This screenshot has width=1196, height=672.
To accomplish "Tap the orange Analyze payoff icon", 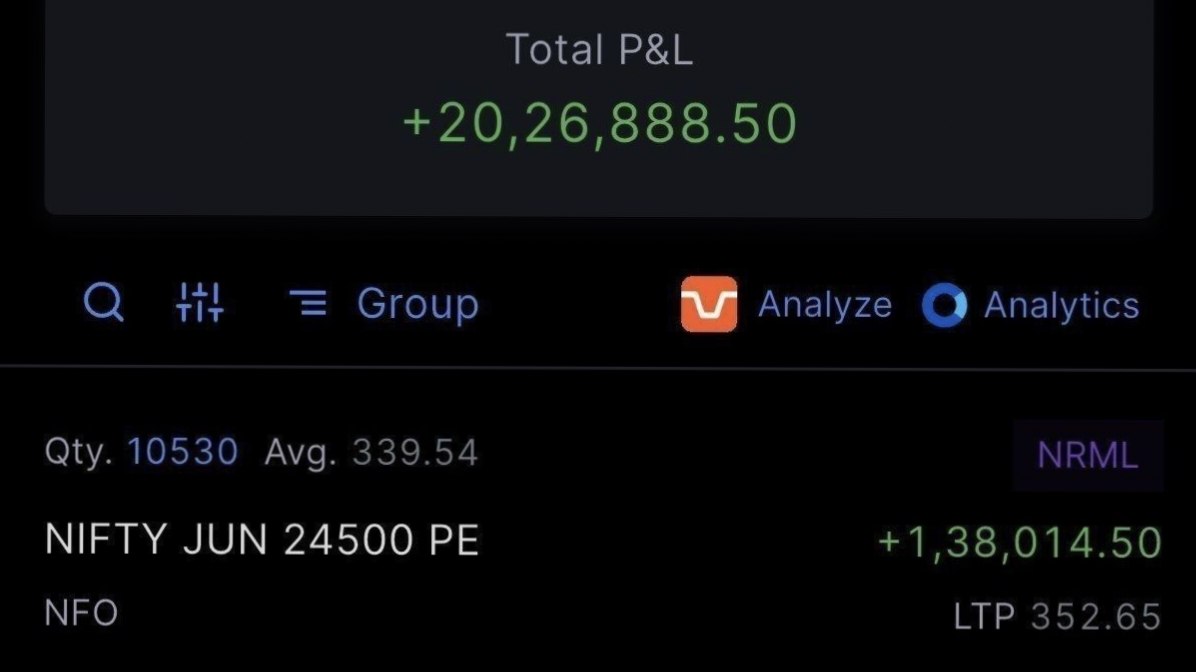I will pos(709,304).
